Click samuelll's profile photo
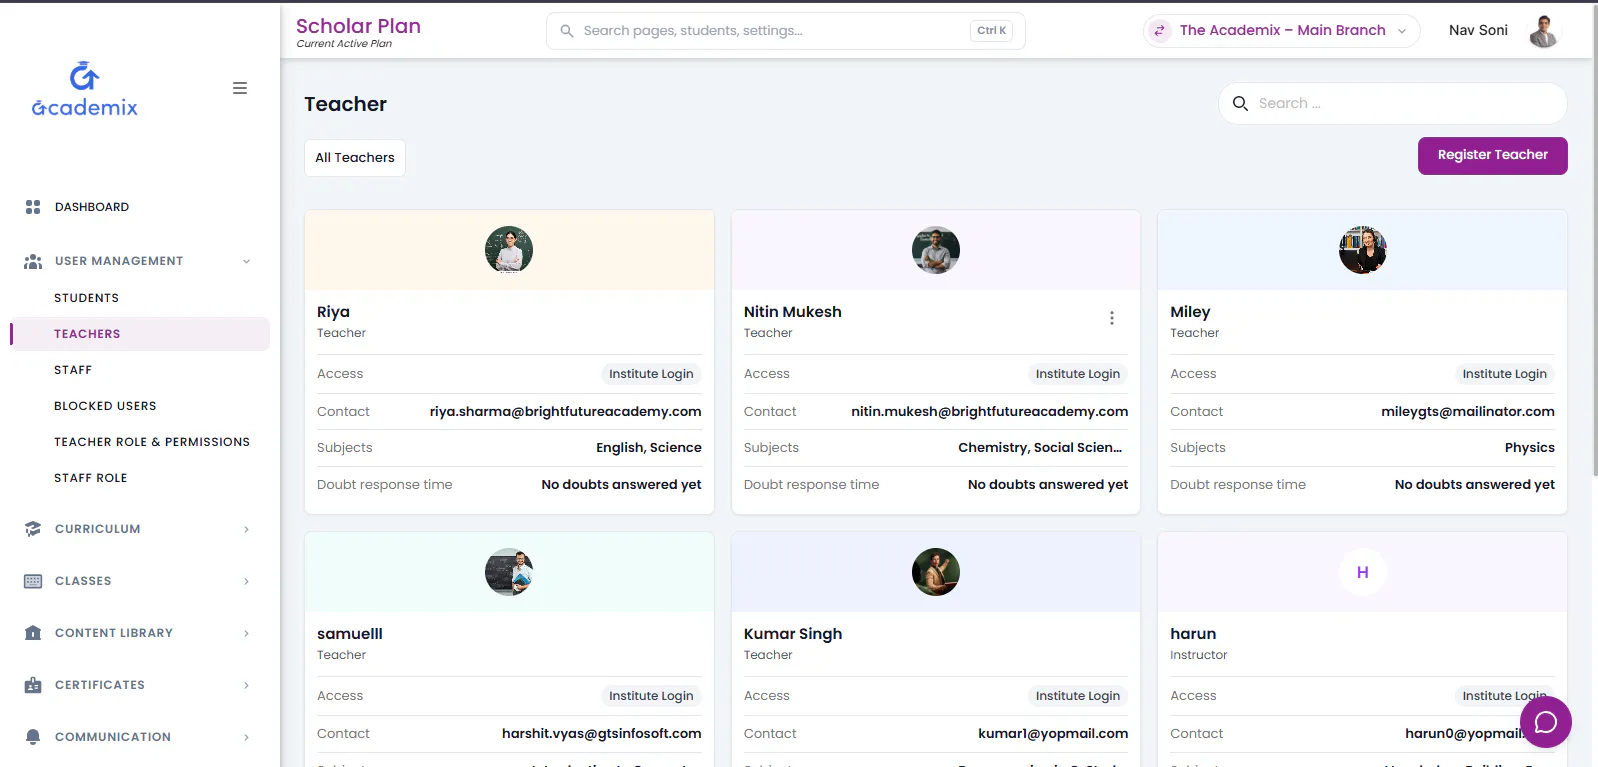1598x767 pixels. [509, 572]
